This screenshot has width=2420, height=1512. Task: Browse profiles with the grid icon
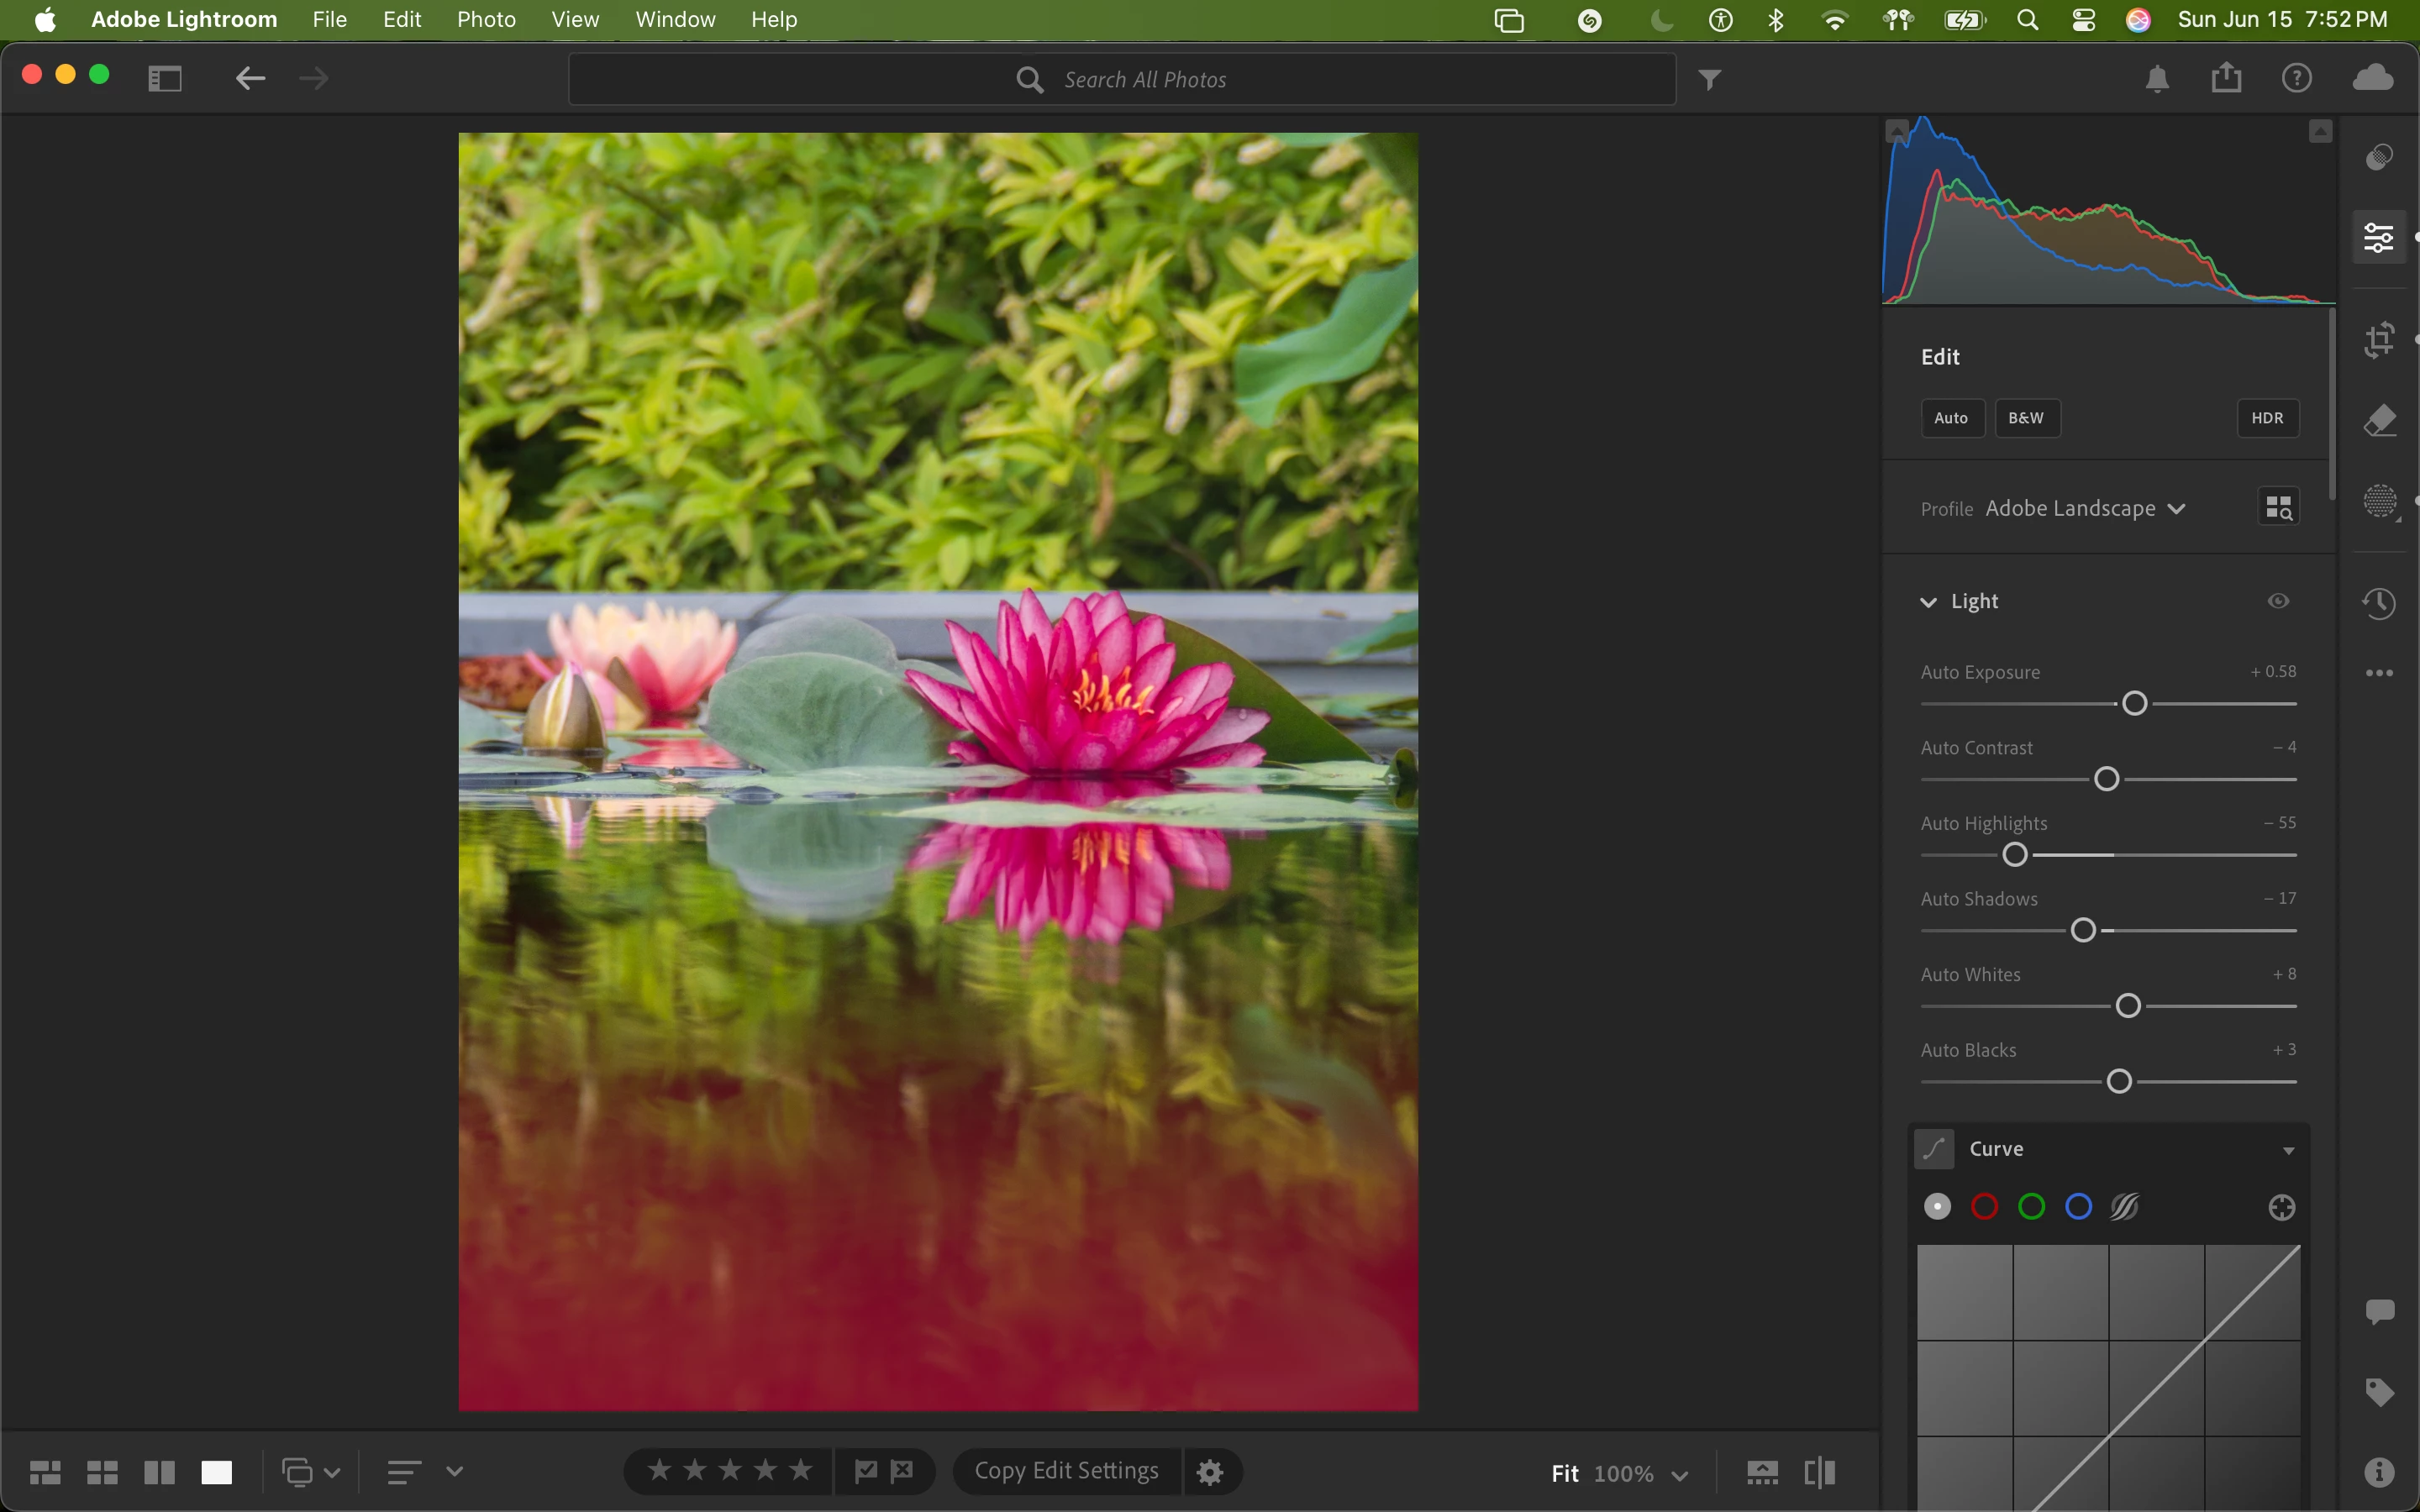tap(2278, 508)
